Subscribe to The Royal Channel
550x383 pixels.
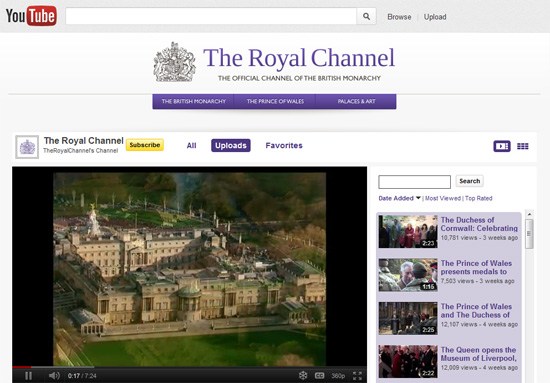coord(145,145)
